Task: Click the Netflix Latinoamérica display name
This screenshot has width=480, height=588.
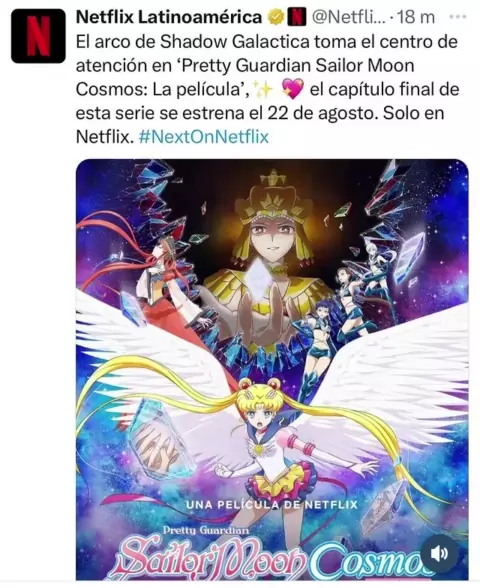Action: [x=169, y=17]
